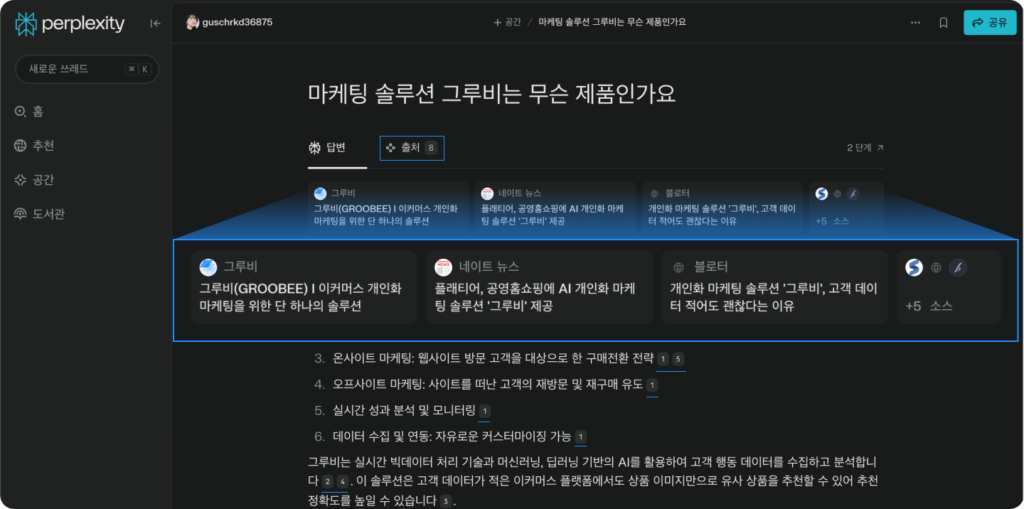The image size is (1024, 509).
Task: Click the ⌘K shortcut badge
Action: pos(138,69)
